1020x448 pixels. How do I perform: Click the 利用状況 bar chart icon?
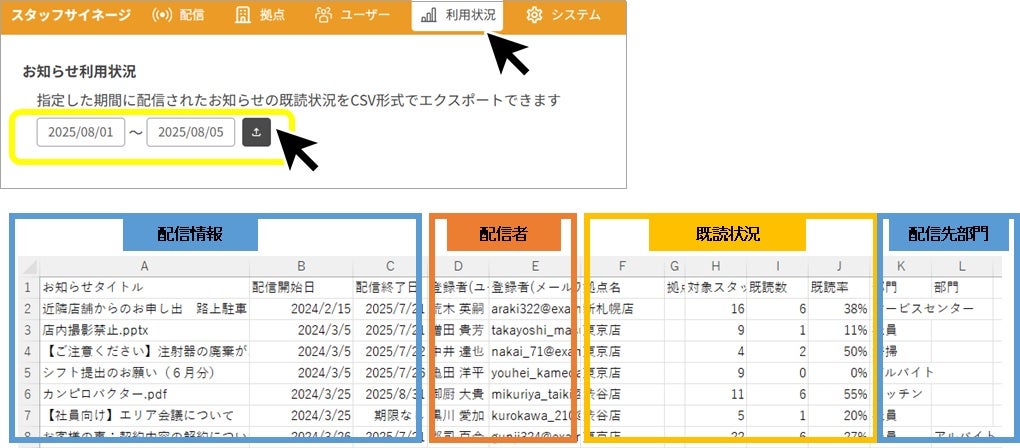point(429,16)
